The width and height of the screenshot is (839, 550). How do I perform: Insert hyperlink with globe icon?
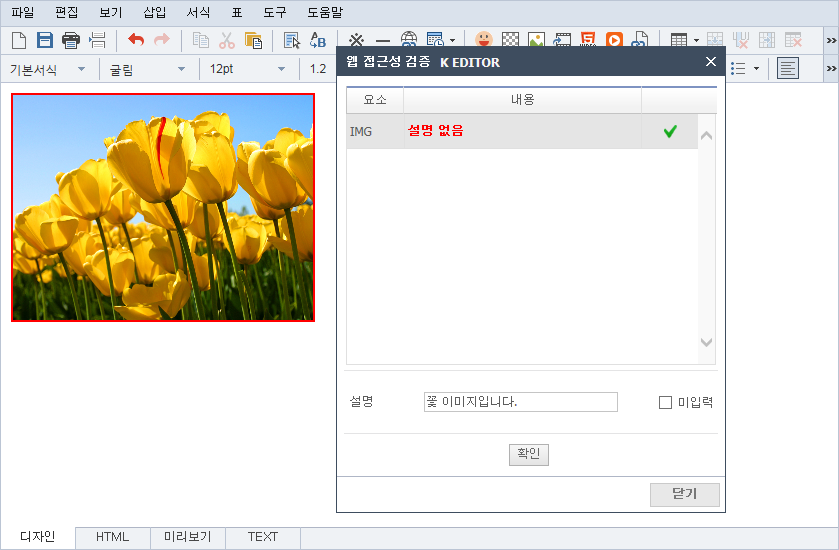point(409,39)
